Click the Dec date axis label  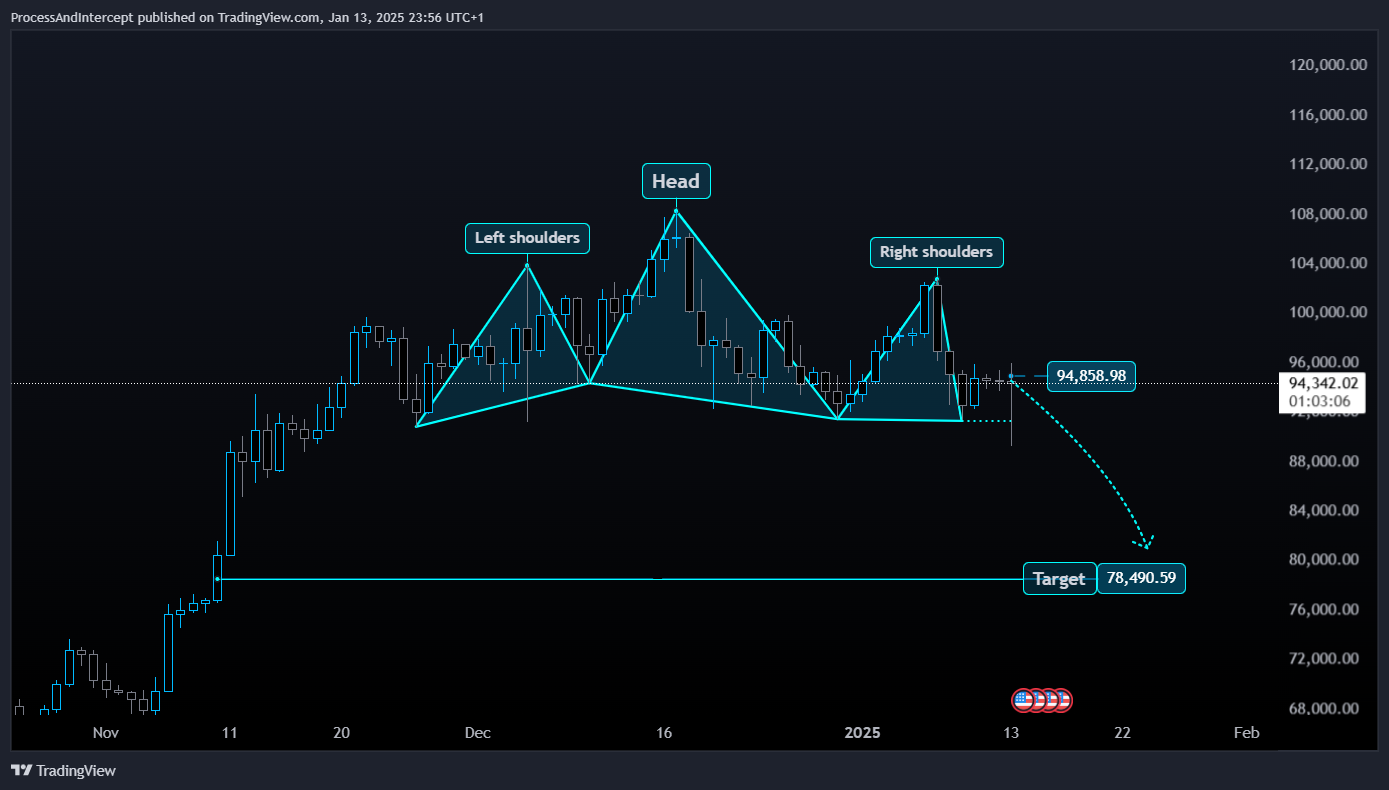pos(477,732)
